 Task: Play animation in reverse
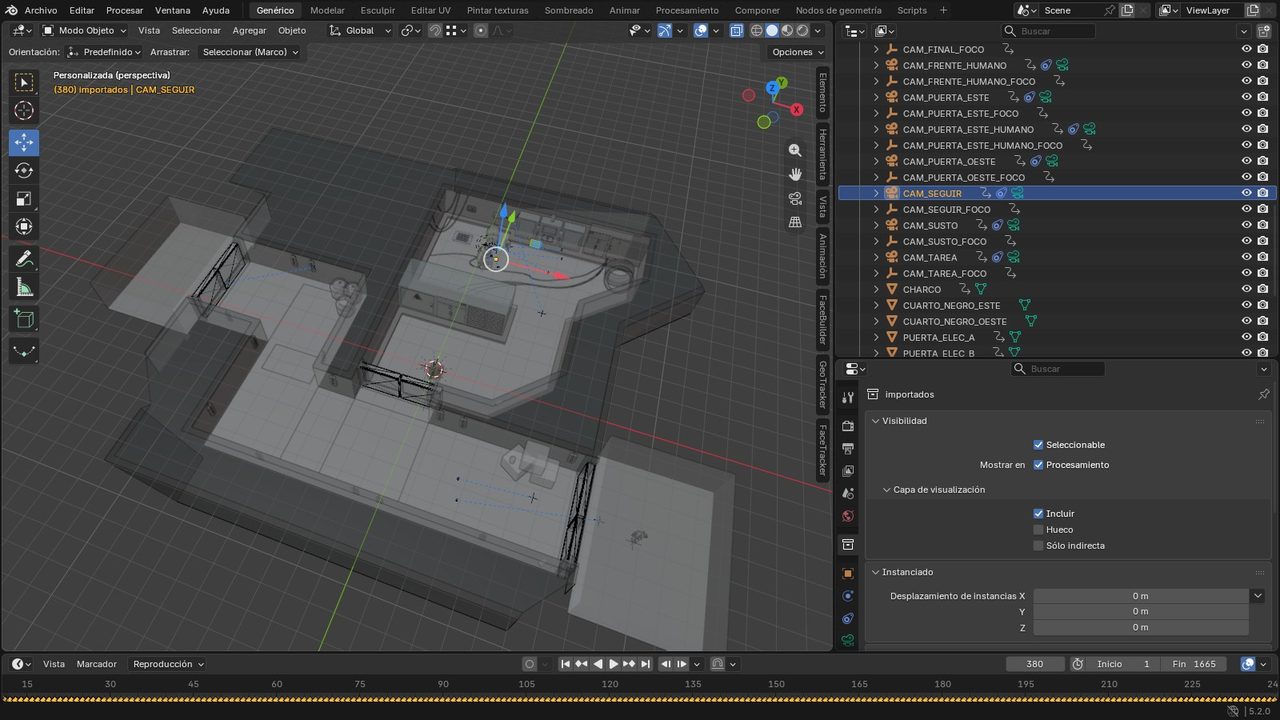tap(597, 664)
